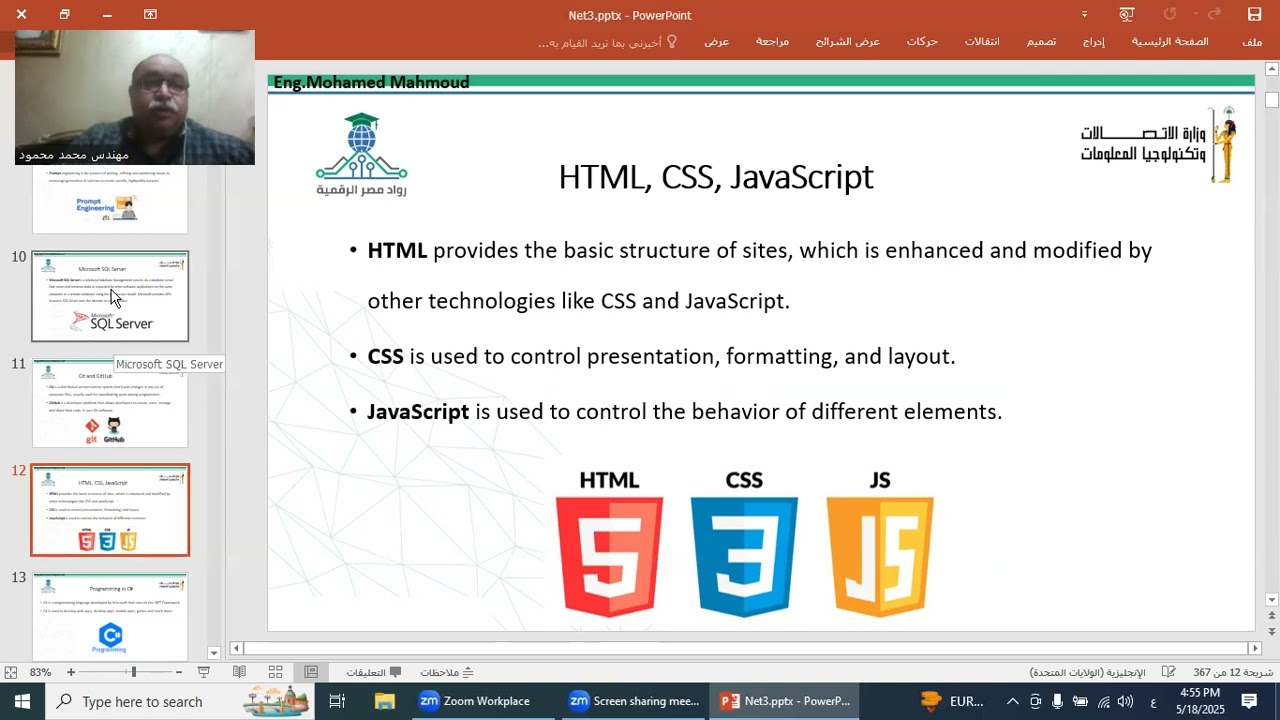The height and width of the screenshot is (720, 1280).
Task: Click the CSS3 logo on the slide
Action: (x=744, y=555)
